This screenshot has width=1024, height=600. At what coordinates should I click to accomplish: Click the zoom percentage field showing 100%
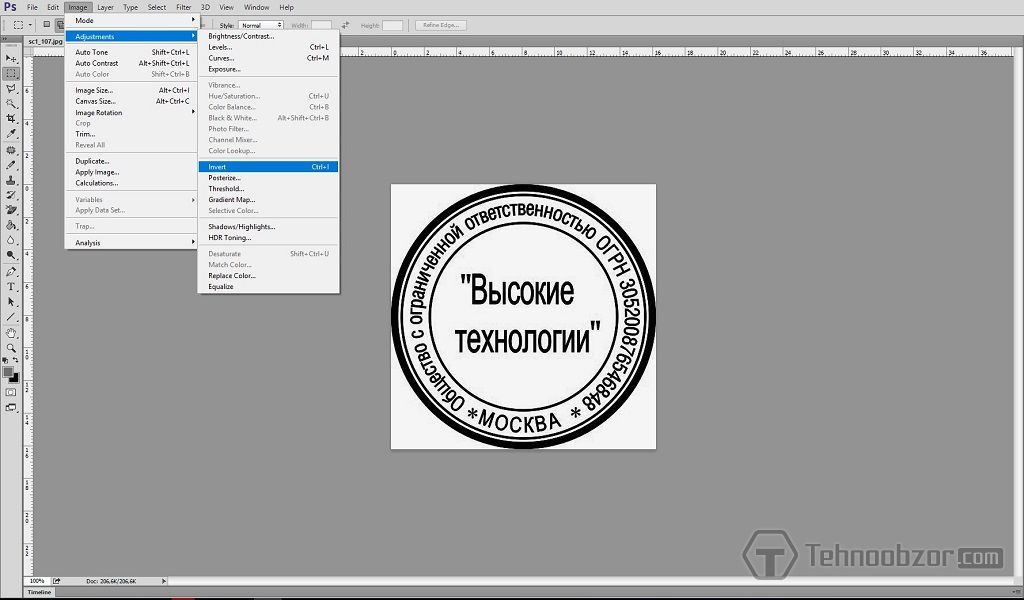[37, 580]
